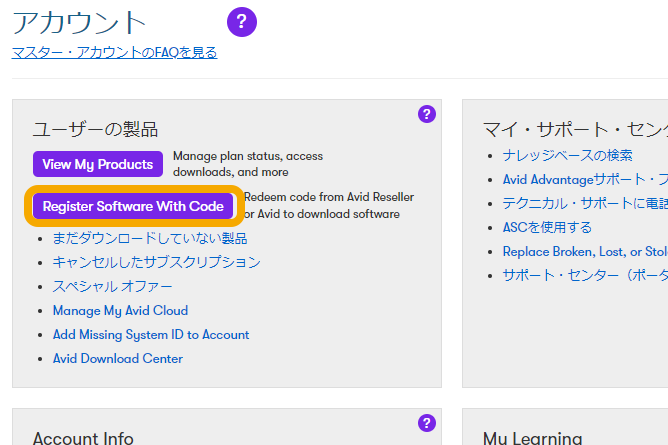The width and height of the screenshot is (668, 445).
Task: Open テクニカル・サポートに電話 link
Action: 585,203
